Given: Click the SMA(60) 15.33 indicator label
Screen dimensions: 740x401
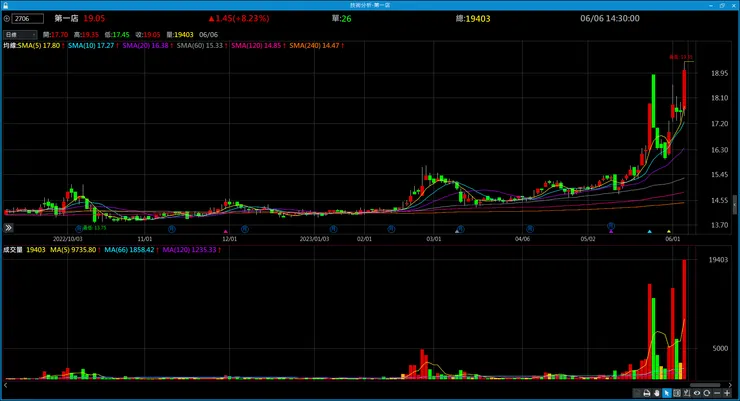Looking at the screenshot, I should (200, 46).
